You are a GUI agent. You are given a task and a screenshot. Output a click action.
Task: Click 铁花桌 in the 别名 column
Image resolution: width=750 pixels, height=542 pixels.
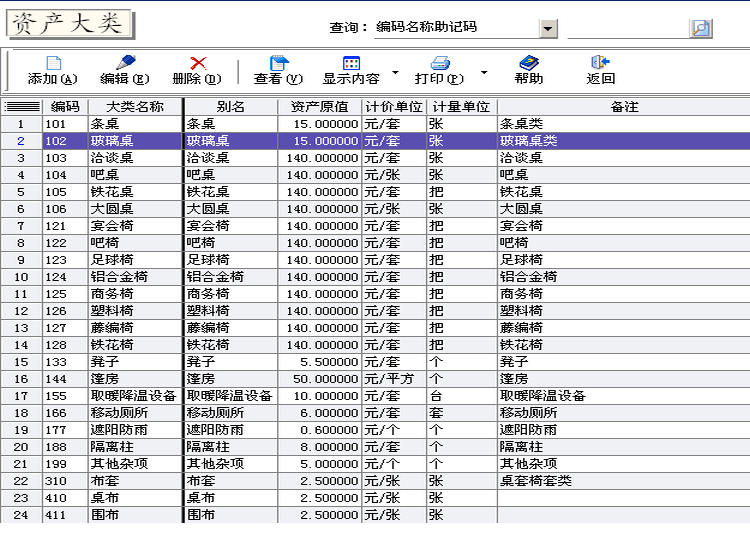point(231,192)
